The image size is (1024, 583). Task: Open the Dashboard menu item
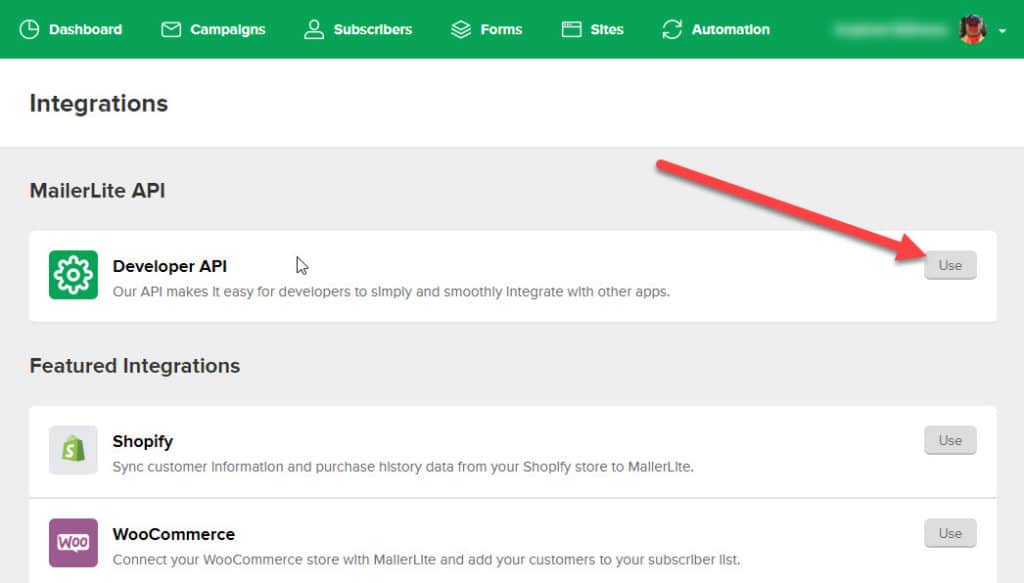(71, 29)
